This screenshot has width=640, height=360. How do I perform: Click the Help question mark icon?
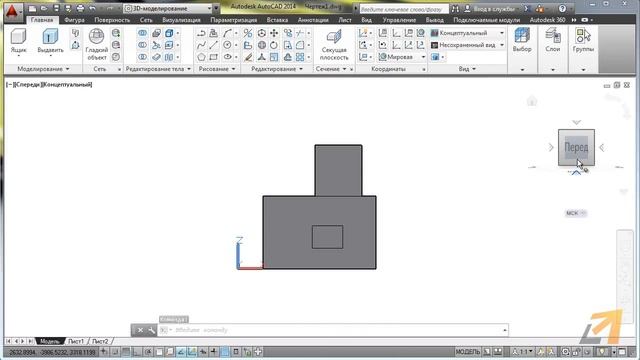coord(562,9)
